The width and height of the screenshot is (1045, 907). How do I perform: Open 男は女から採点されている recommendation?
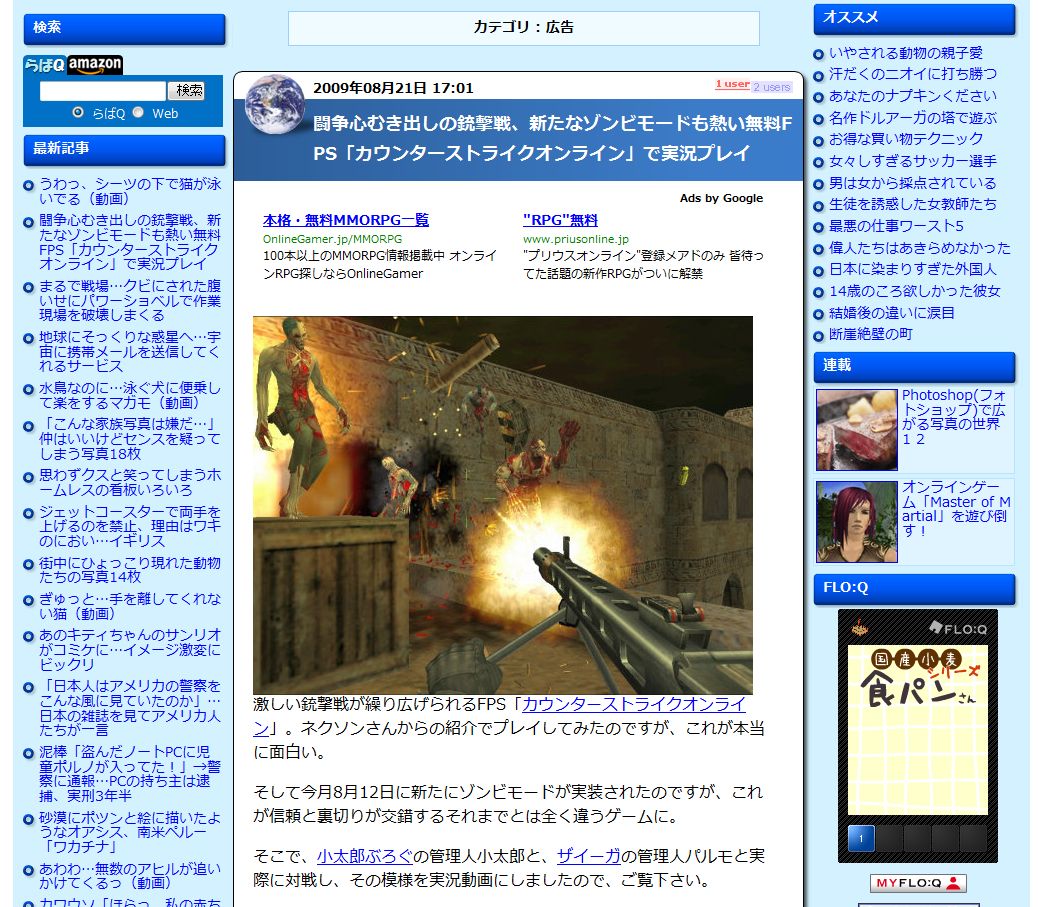pos(912,183)
